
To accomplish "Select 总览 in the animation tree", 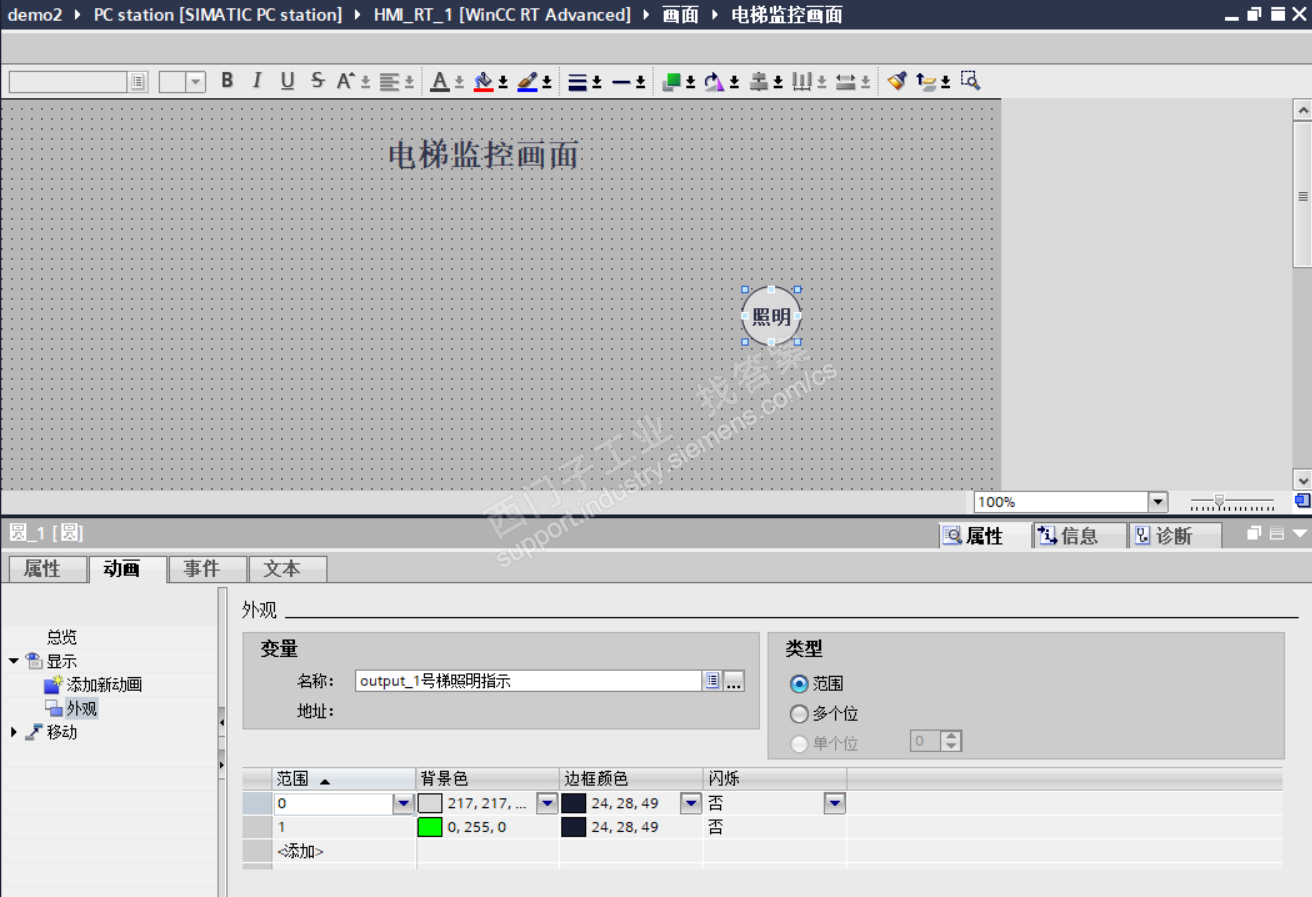I will (62, 637).
